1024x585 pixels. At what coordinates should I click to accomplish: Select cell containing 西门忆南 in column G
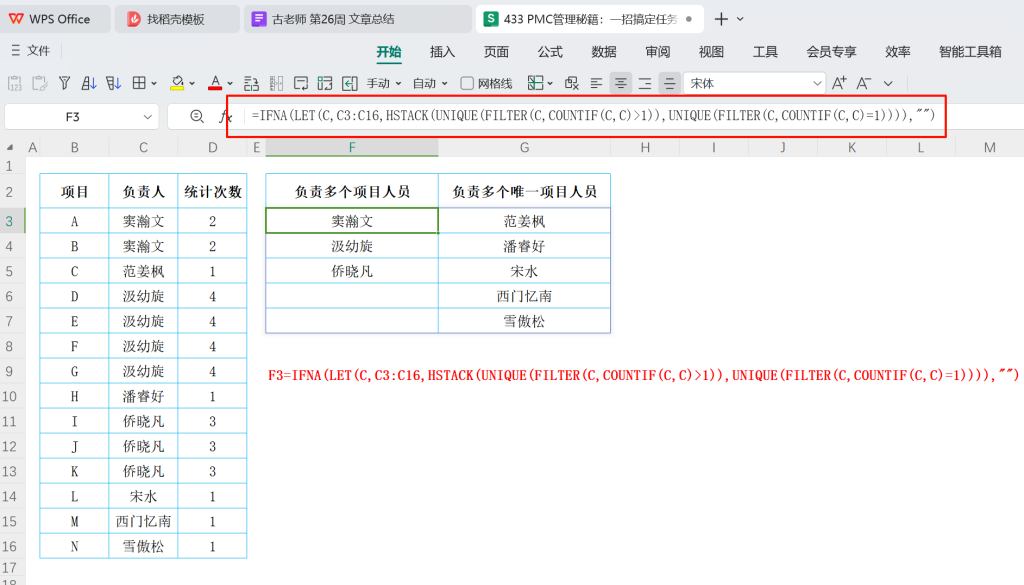coord(524,296)
